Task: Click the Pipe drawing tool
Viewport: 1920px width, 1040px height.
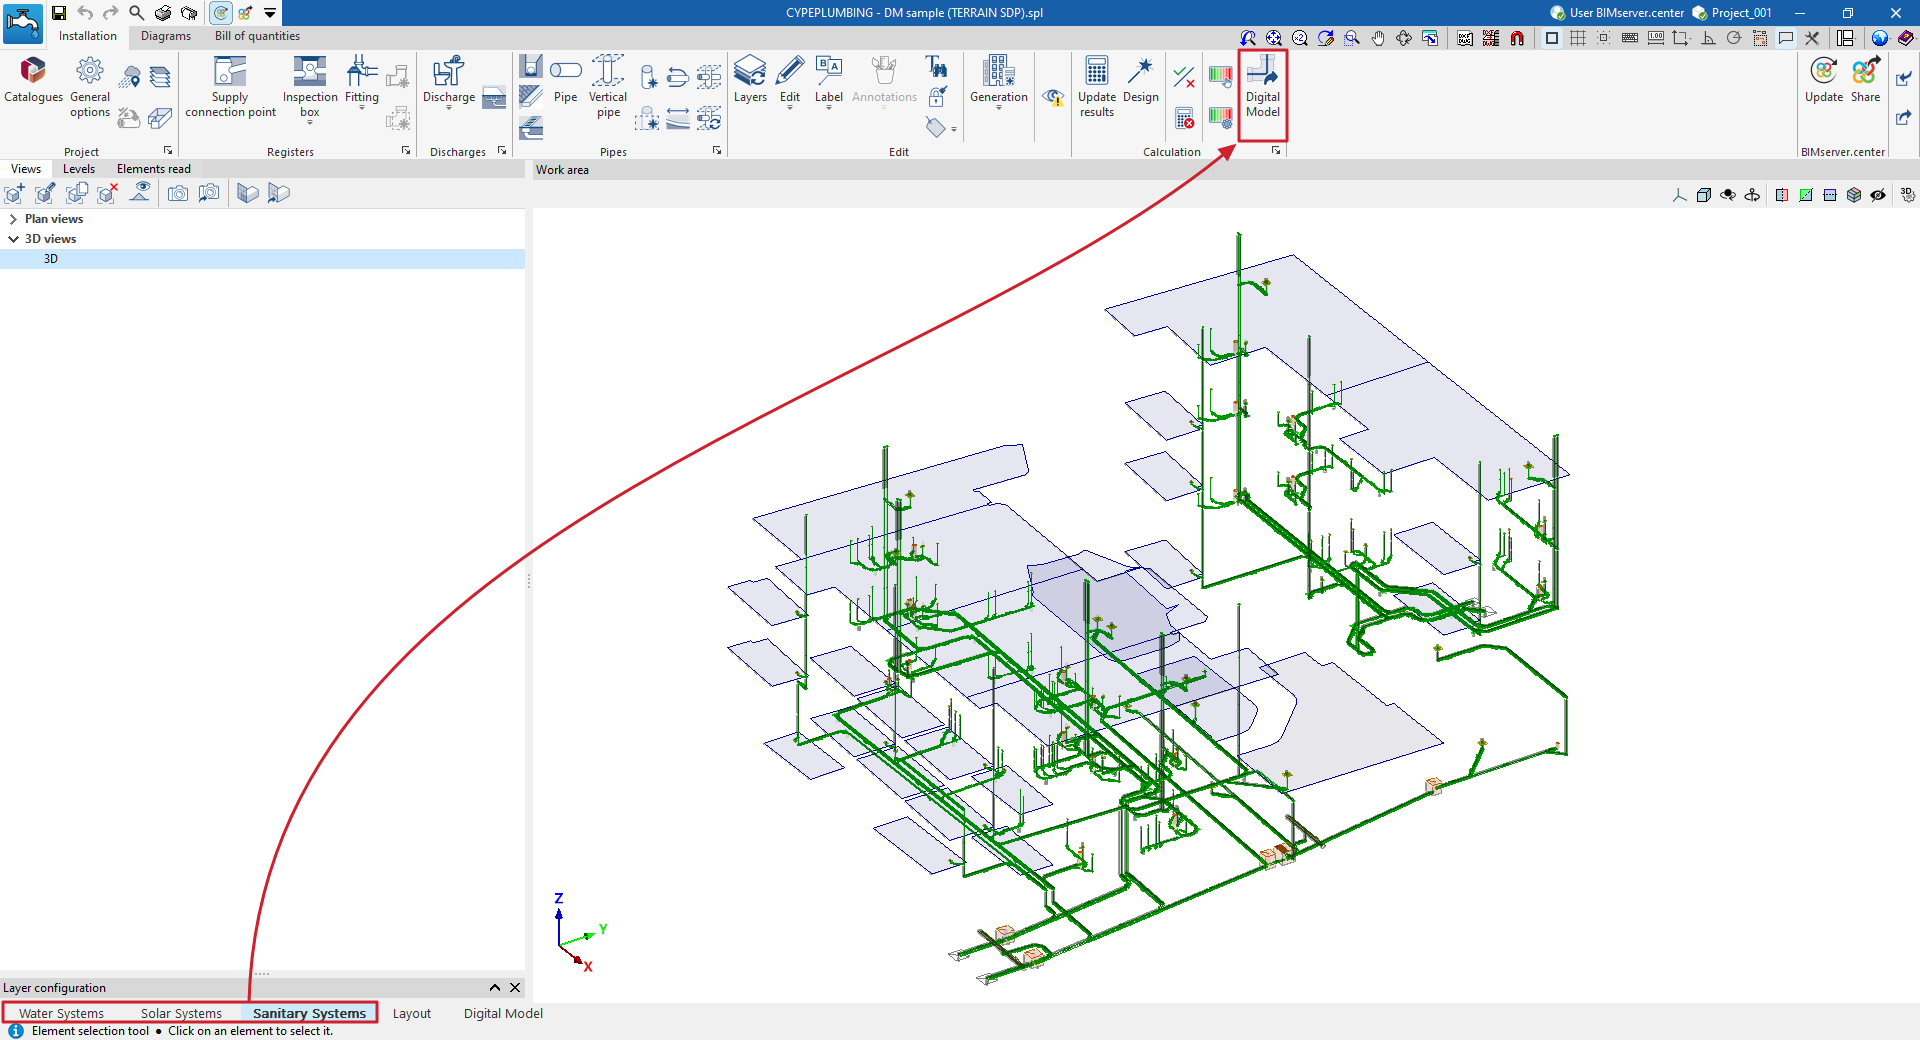Action: 565,80
